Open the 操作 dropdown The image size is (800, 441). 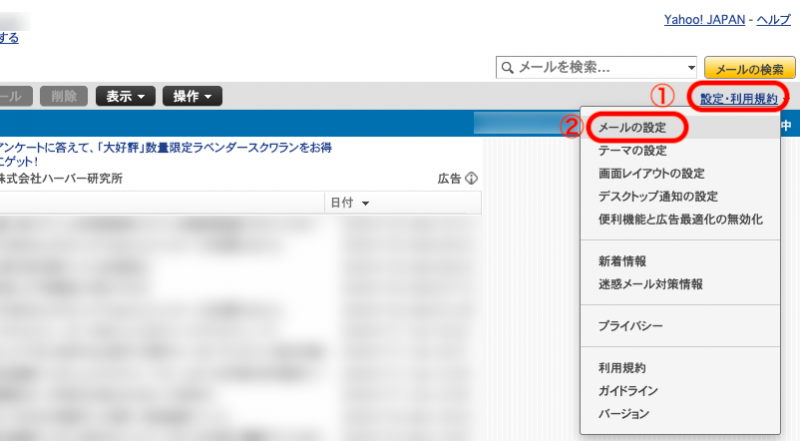[x=192, y=96]
